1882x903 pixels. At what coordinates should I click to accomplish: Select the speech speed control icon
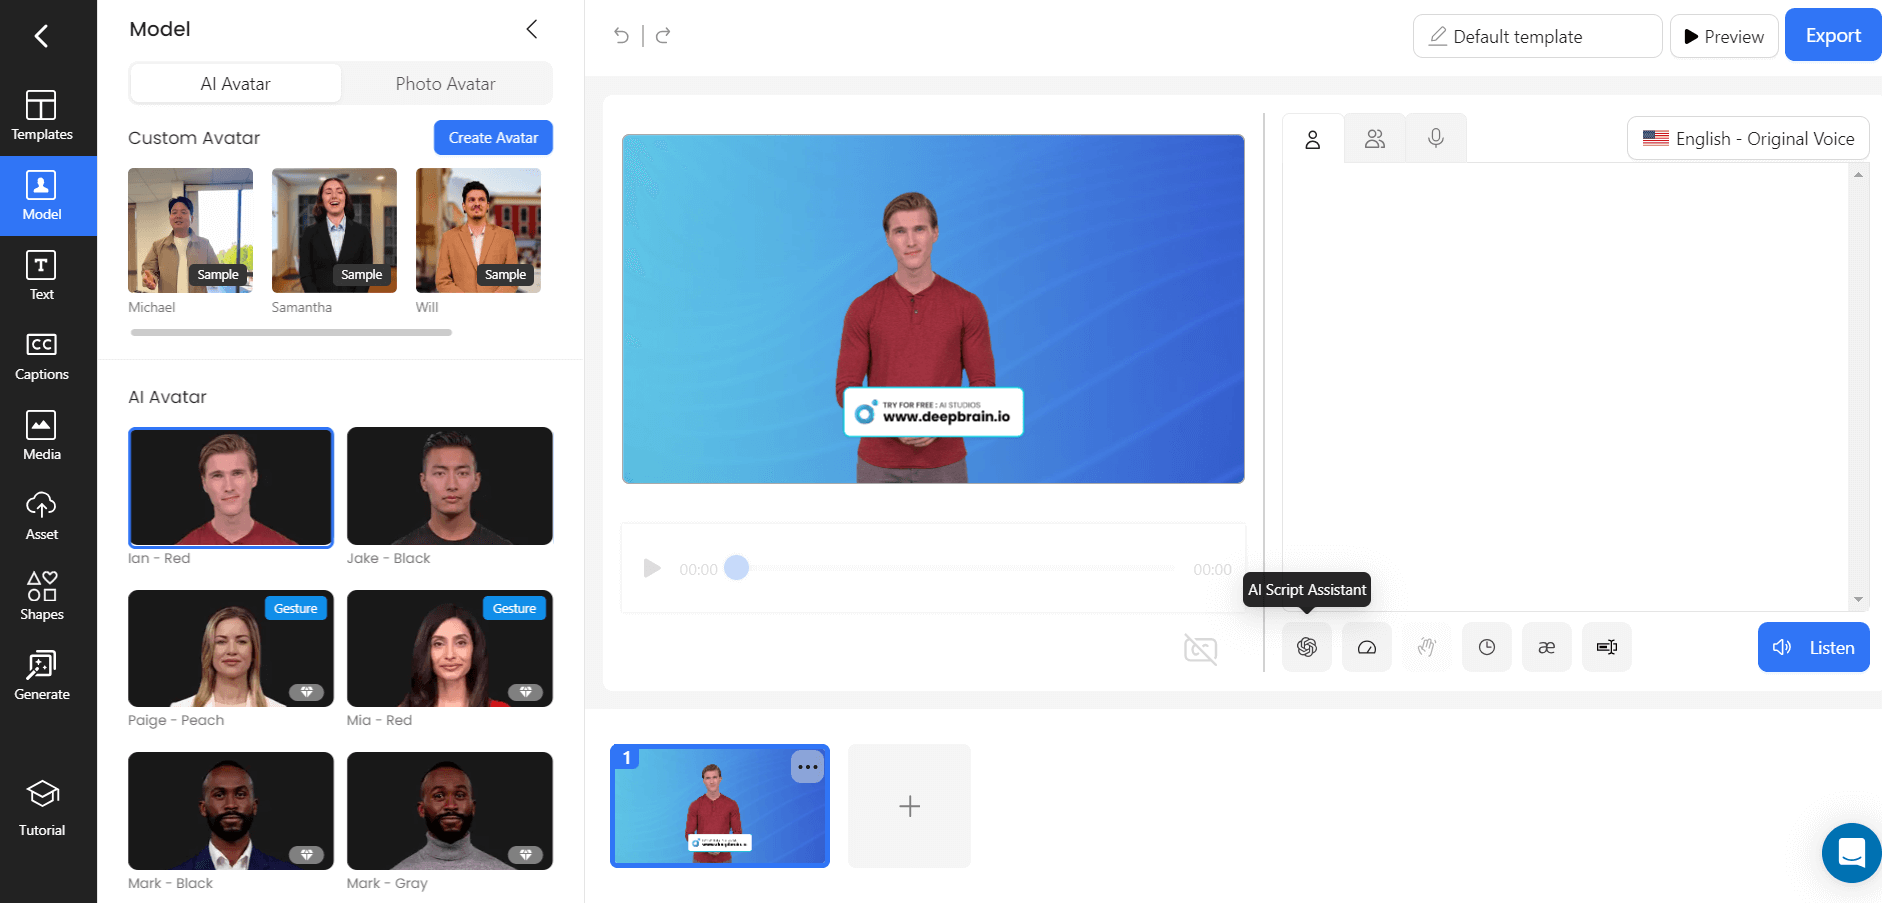[x=1366, y=647]
